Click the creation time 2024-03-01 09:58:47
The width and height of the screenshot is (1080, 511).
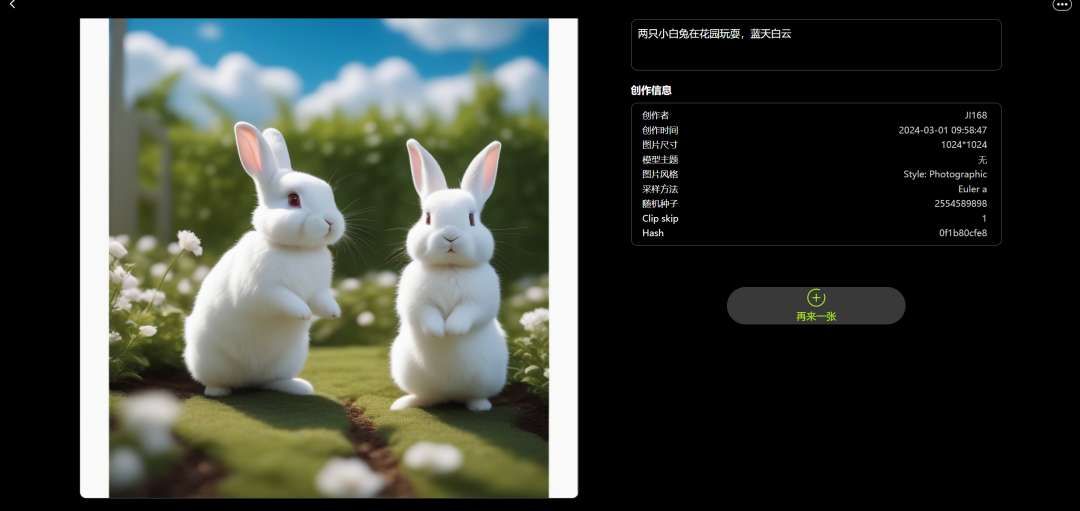(x=942, y=130)
